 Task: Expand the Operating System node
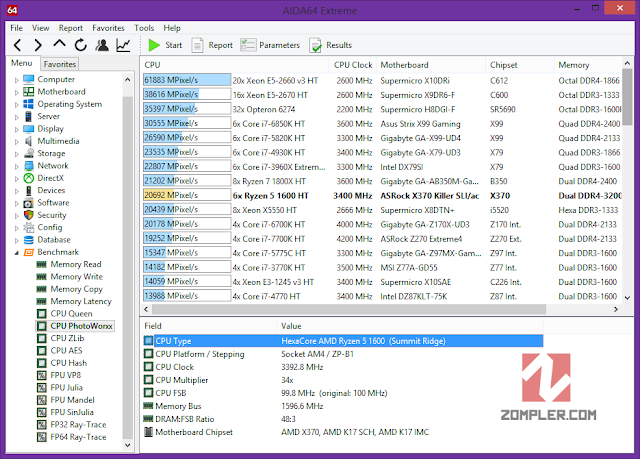click(16, 104)
